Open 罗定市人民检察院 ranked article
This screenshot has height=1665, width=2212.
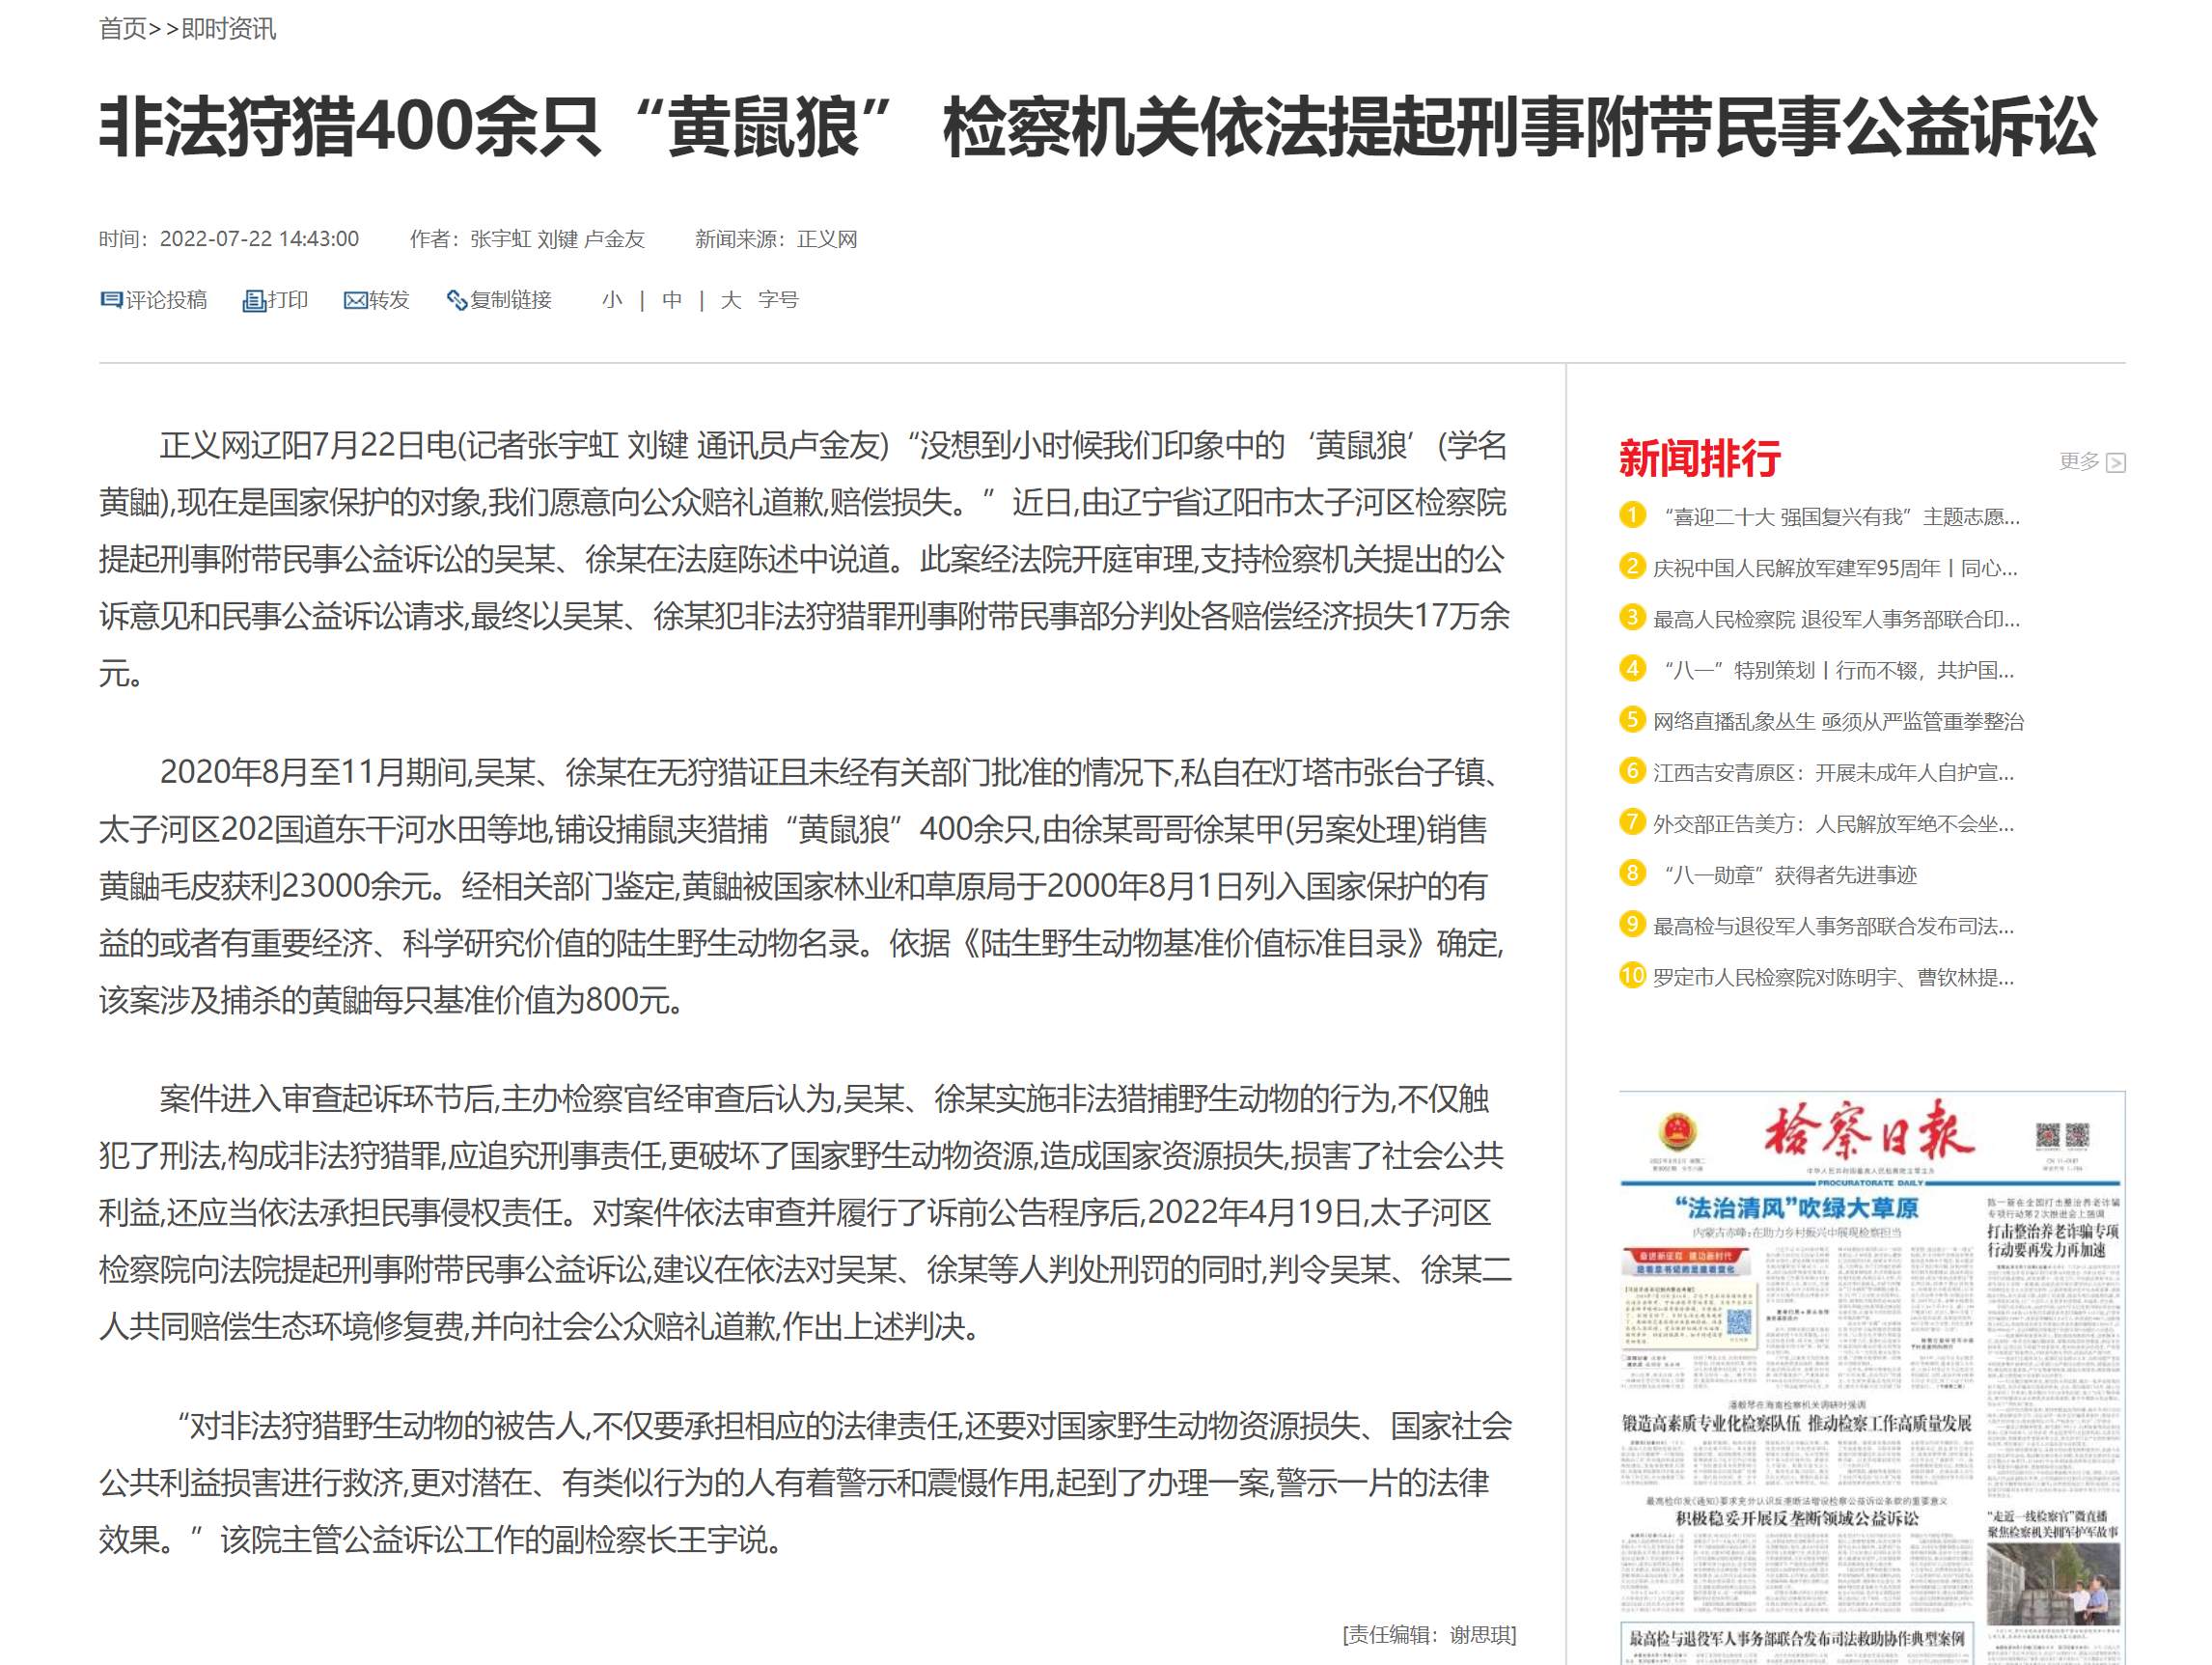pos(1834,977)
